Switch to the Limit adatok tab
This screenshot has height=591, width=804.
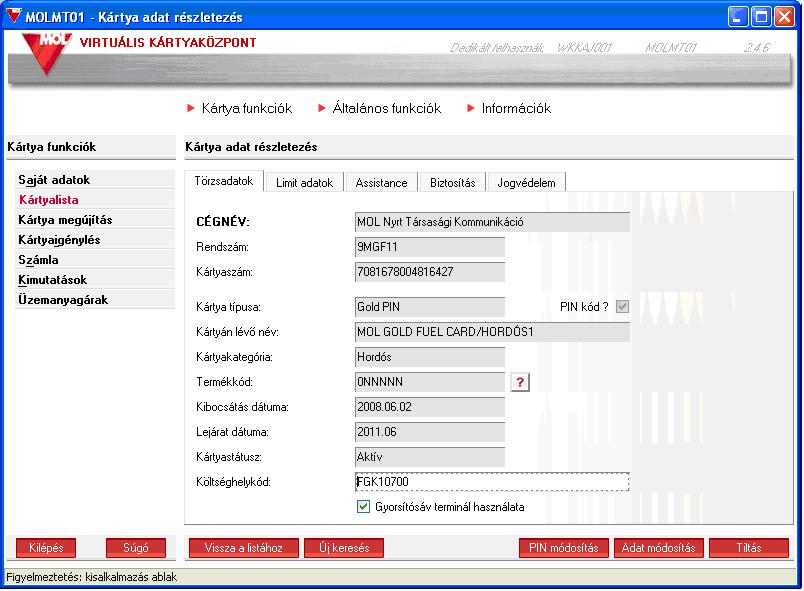305,182
